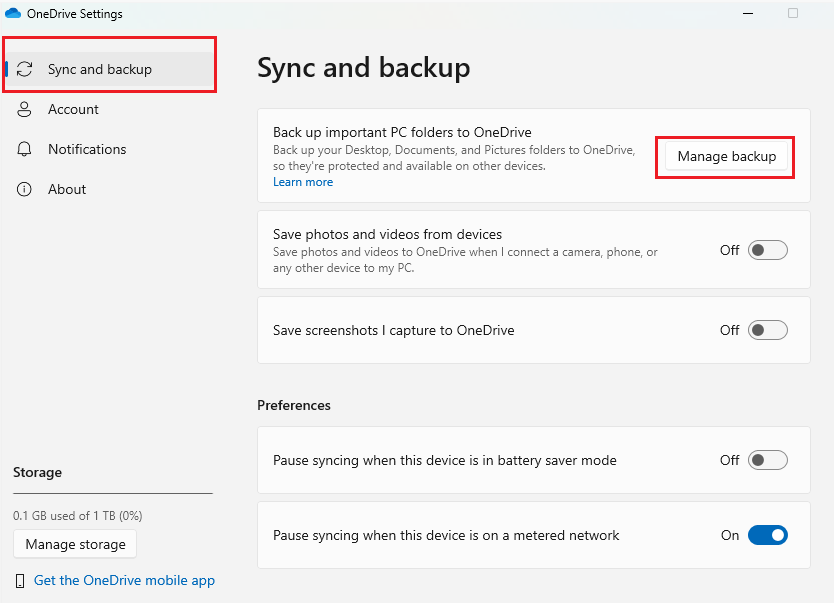This screenshot has width=834, height=603.
Task: Click the Preferences section heading
Action: (294, 405)
